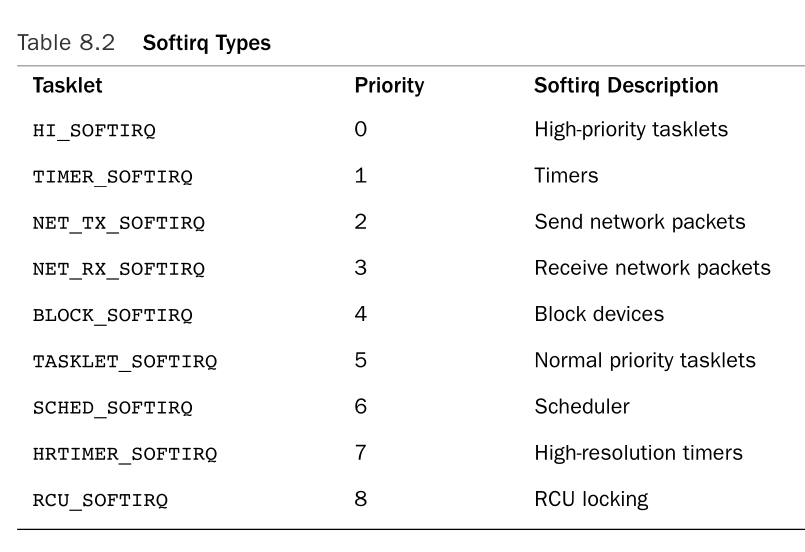The width and height of the screenshot is (805, 552).
Task: Click the Block devices description
Action: [599, 314]
